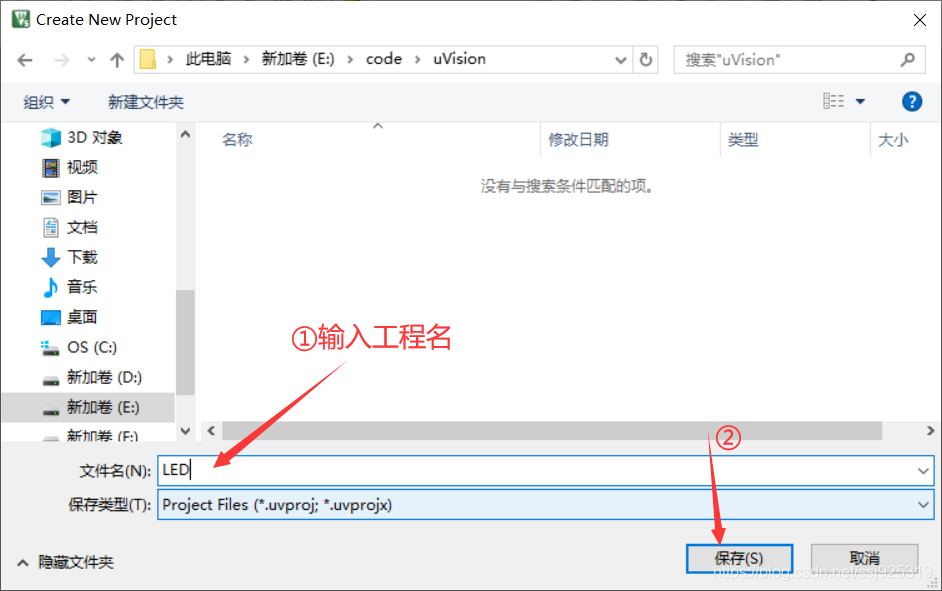This screenshot has height=591, width=942.
Task: Select 此电脑 in the address path
Action: coord(208,59)
